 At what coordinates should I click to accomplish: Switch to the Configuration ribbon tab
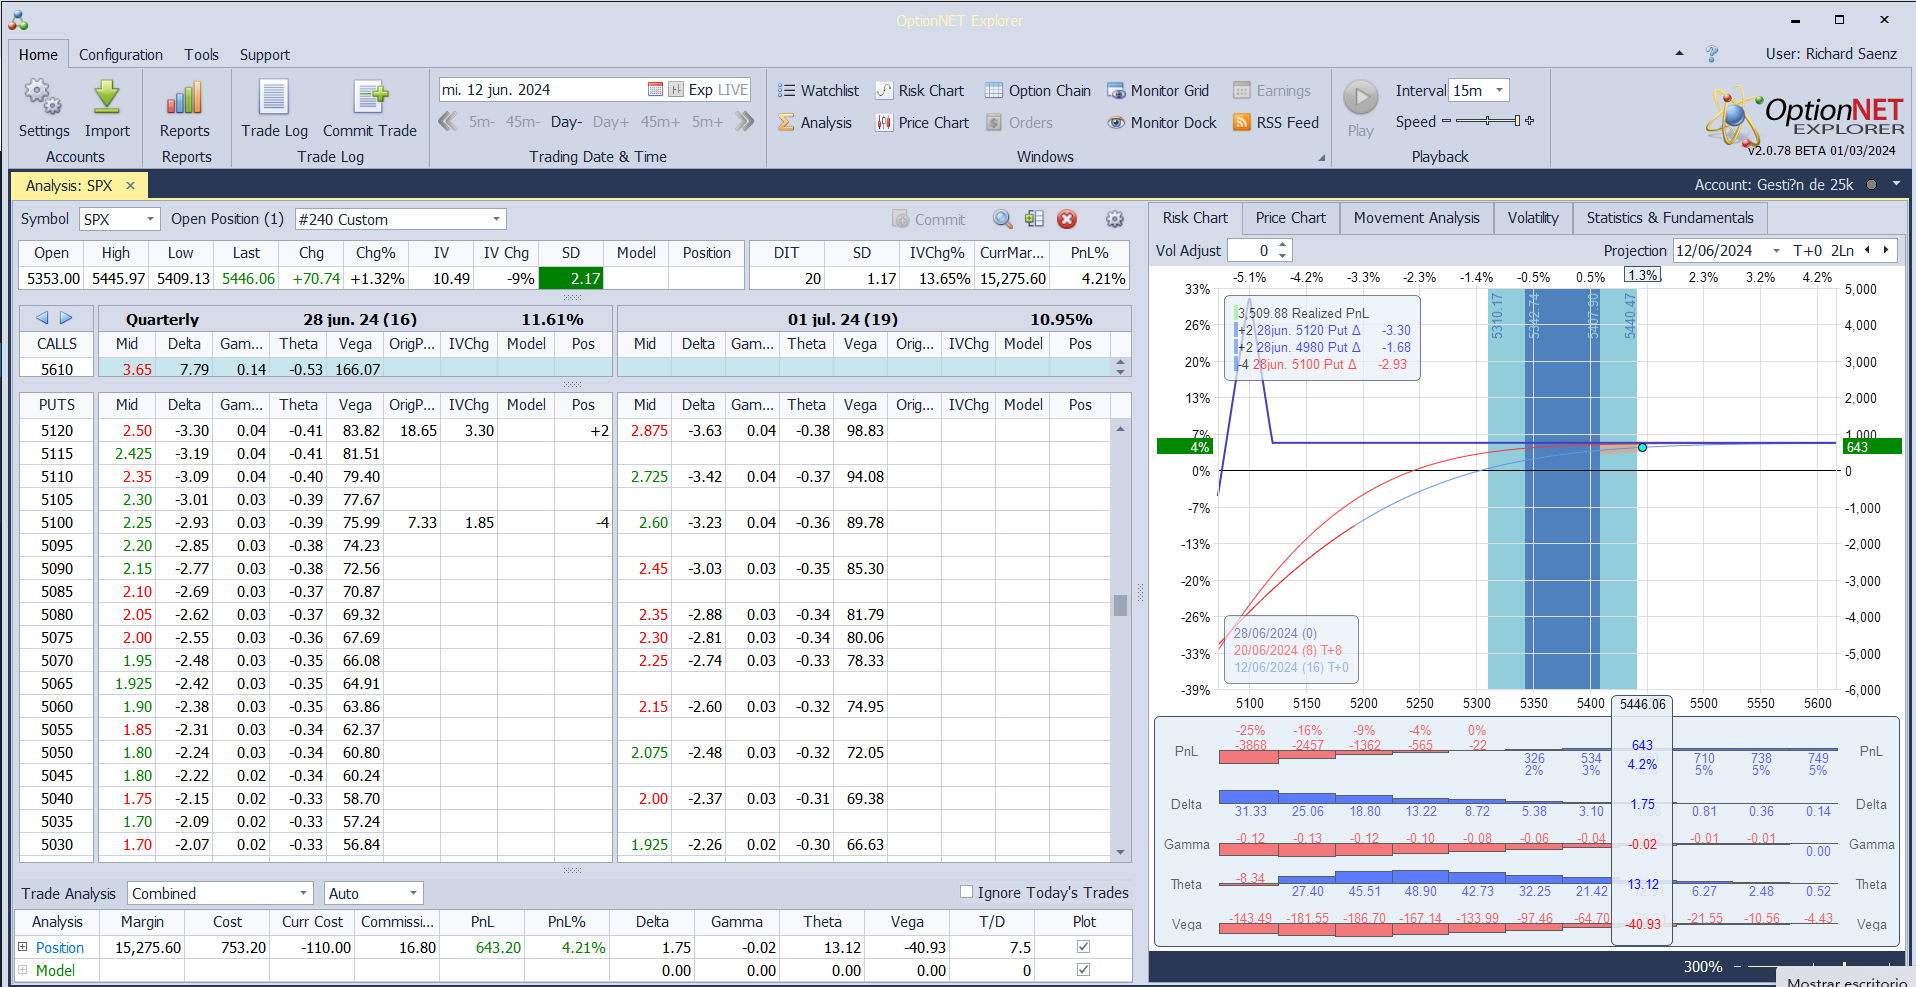click(121, 55)
